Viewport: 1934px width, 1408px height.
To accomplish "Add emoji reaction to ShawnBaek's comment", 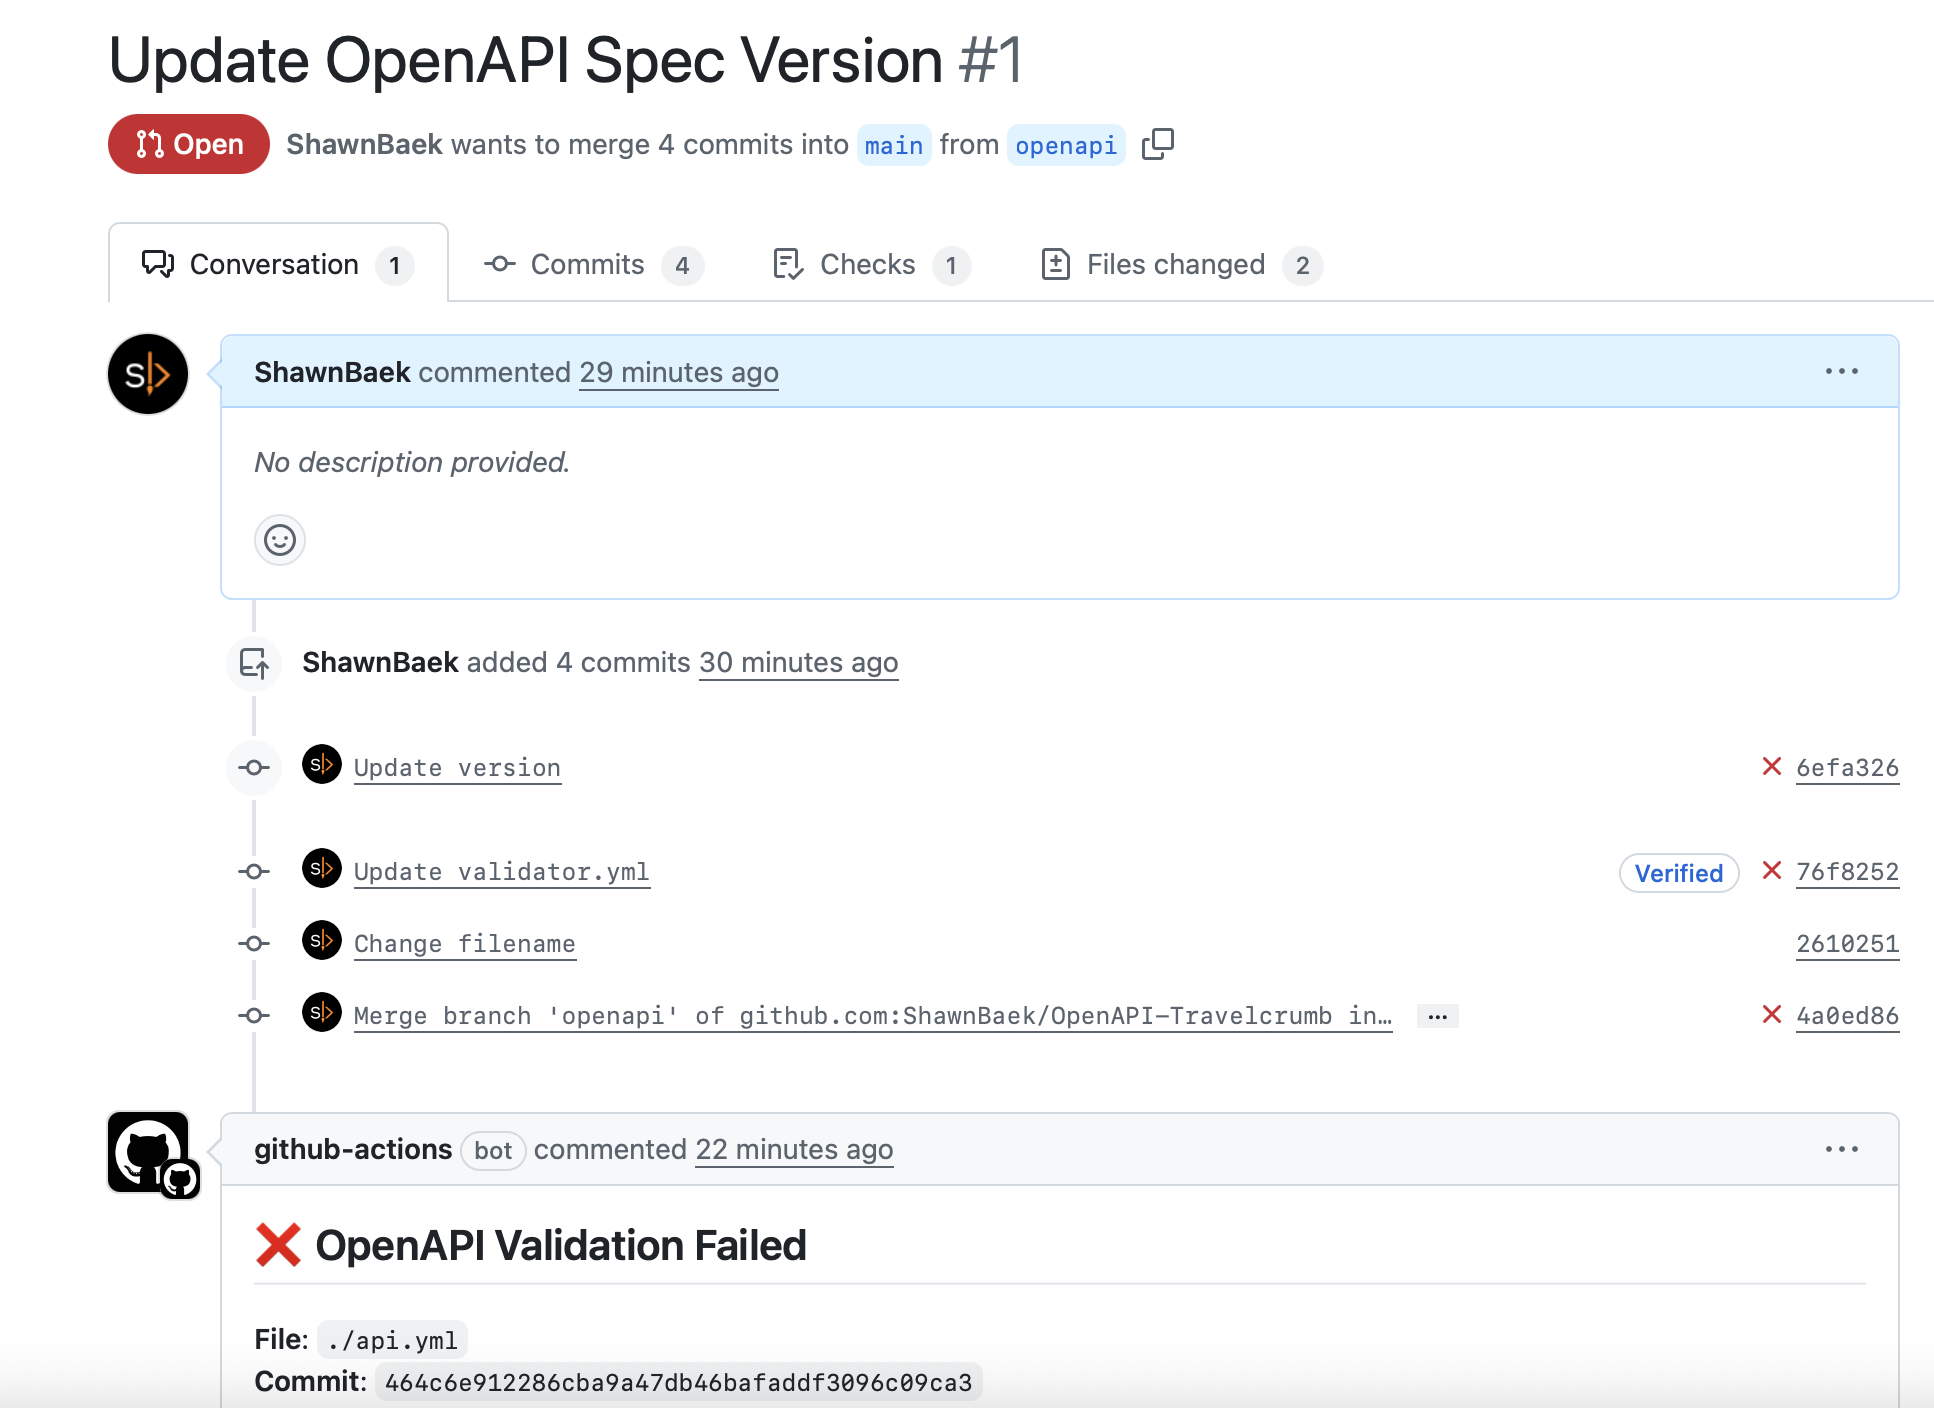I will click(280, 540).
